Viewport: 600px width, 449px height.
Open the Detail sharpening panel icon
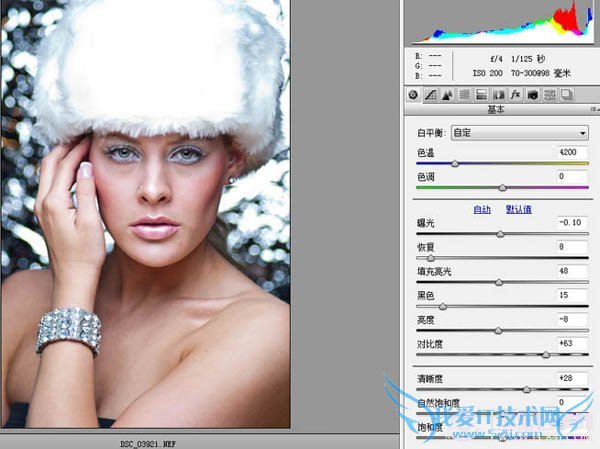[x=448, y=95]
